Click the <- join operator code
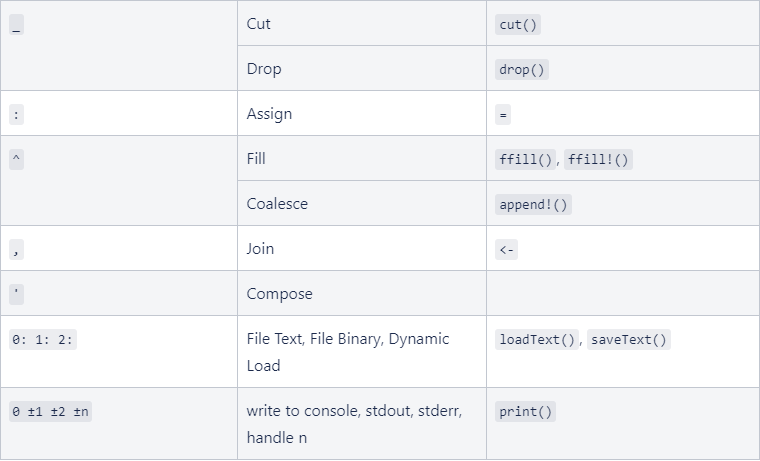Screen dimensions: 760x461 click(x=506, y=250)
